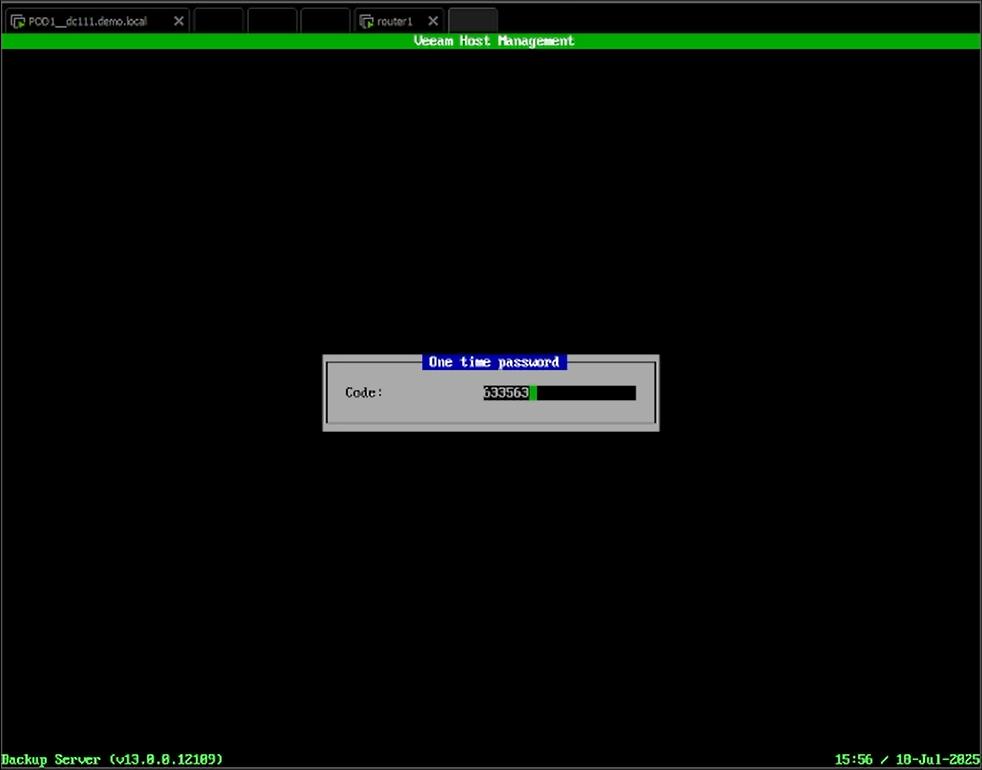Screen dimensions: 982x770
Task: Open the blank tab right of router1
Action: pos(472,21)
